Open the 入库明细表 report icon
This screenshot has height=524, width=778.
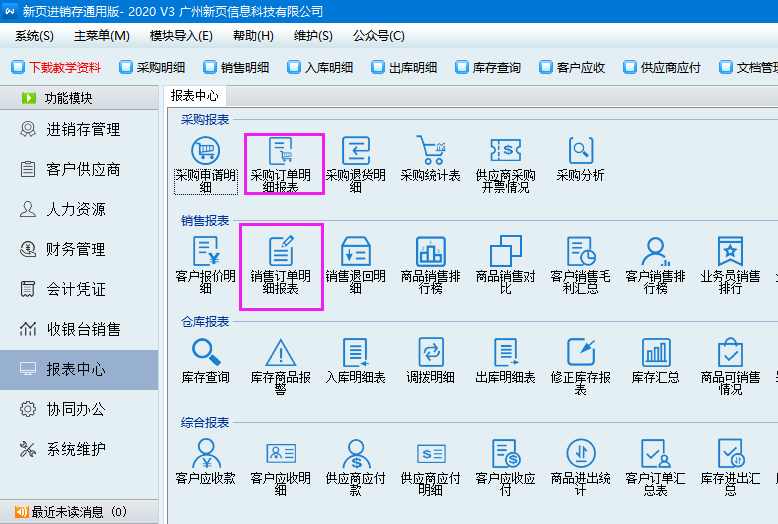click(x=356, y=361)
